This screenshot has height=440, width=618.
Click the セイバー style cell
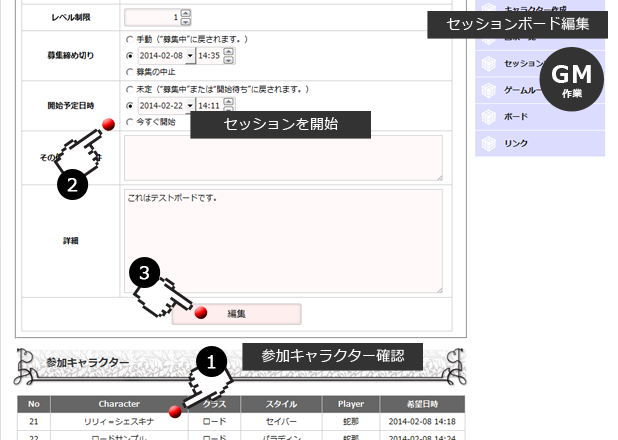click(x=281, y=421)
